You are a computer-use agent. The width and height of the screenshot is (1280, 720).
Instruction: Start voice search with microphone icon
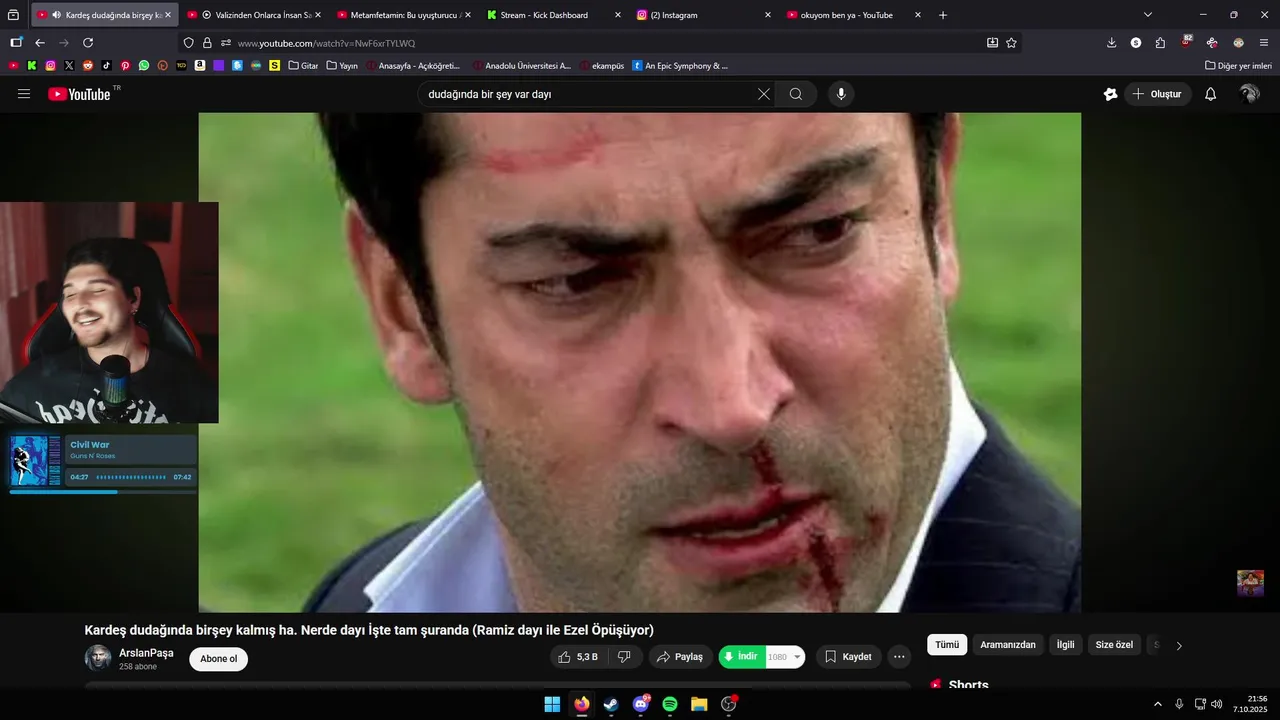click(841, 94)
